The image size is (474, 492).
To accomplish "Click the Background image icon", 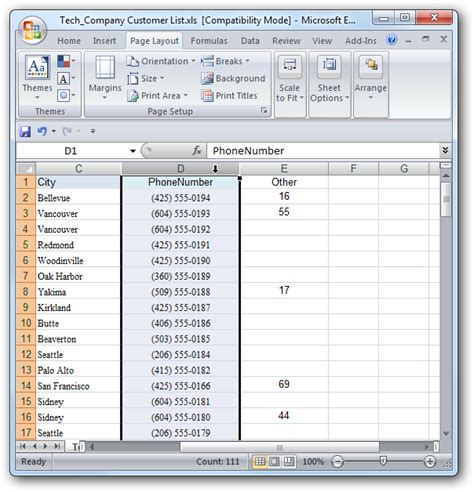I will pos(207,79).
